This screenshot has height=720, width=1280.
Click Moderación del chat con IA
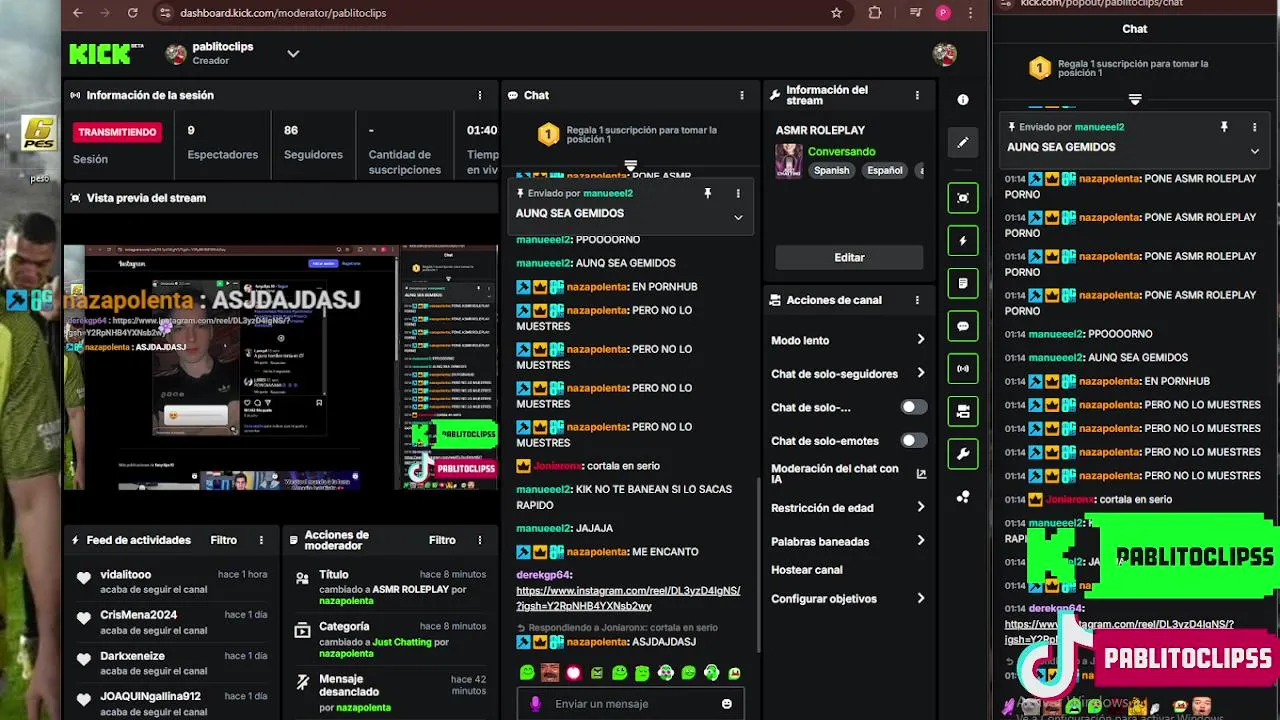pyautogui.click(x=835, y=474)
